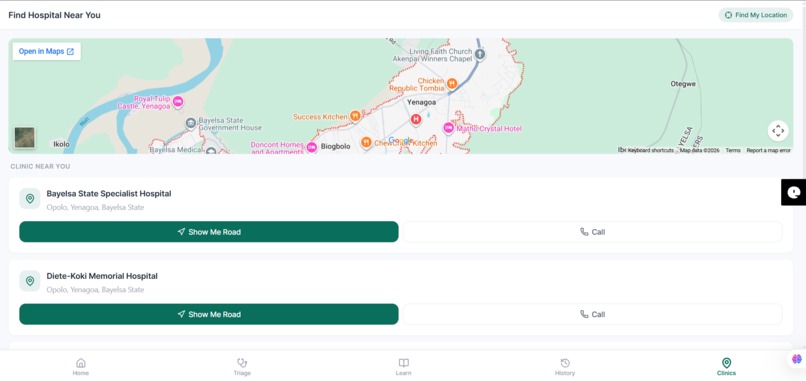Open the black side widget icon
Viewport: 806px width, 381px height.
pos(794,192)
